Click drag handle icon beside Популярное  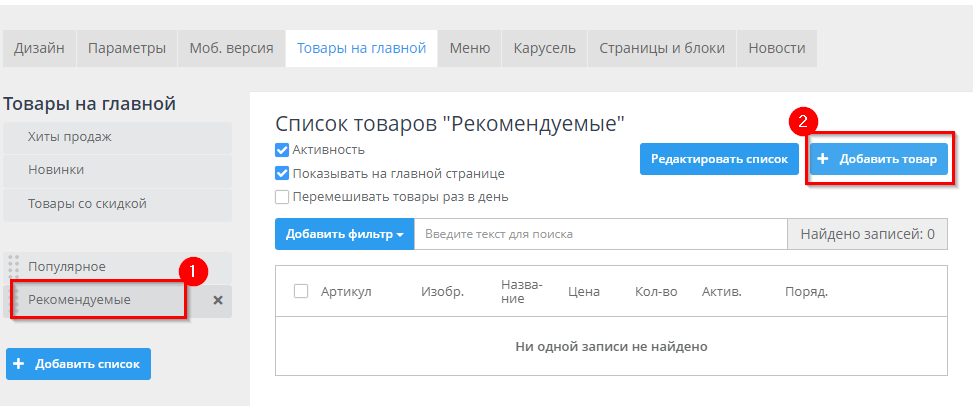14,267
